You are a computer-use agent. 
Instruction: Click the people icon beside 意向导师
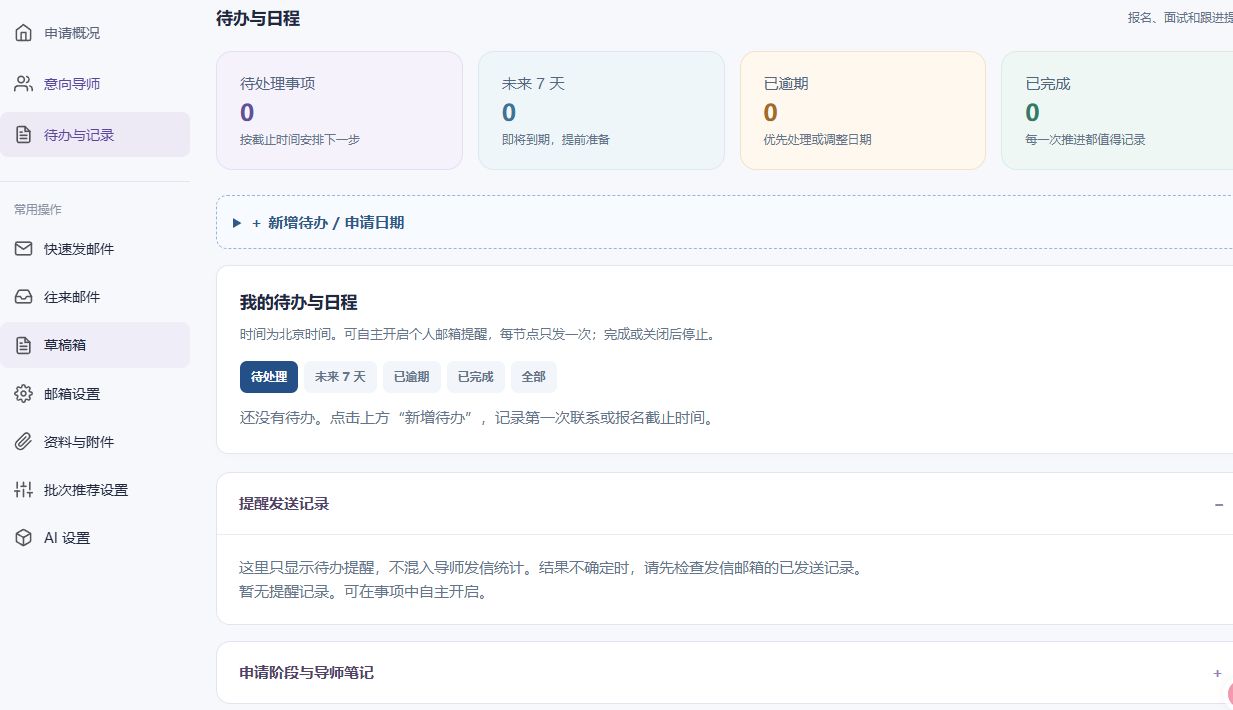23,84
